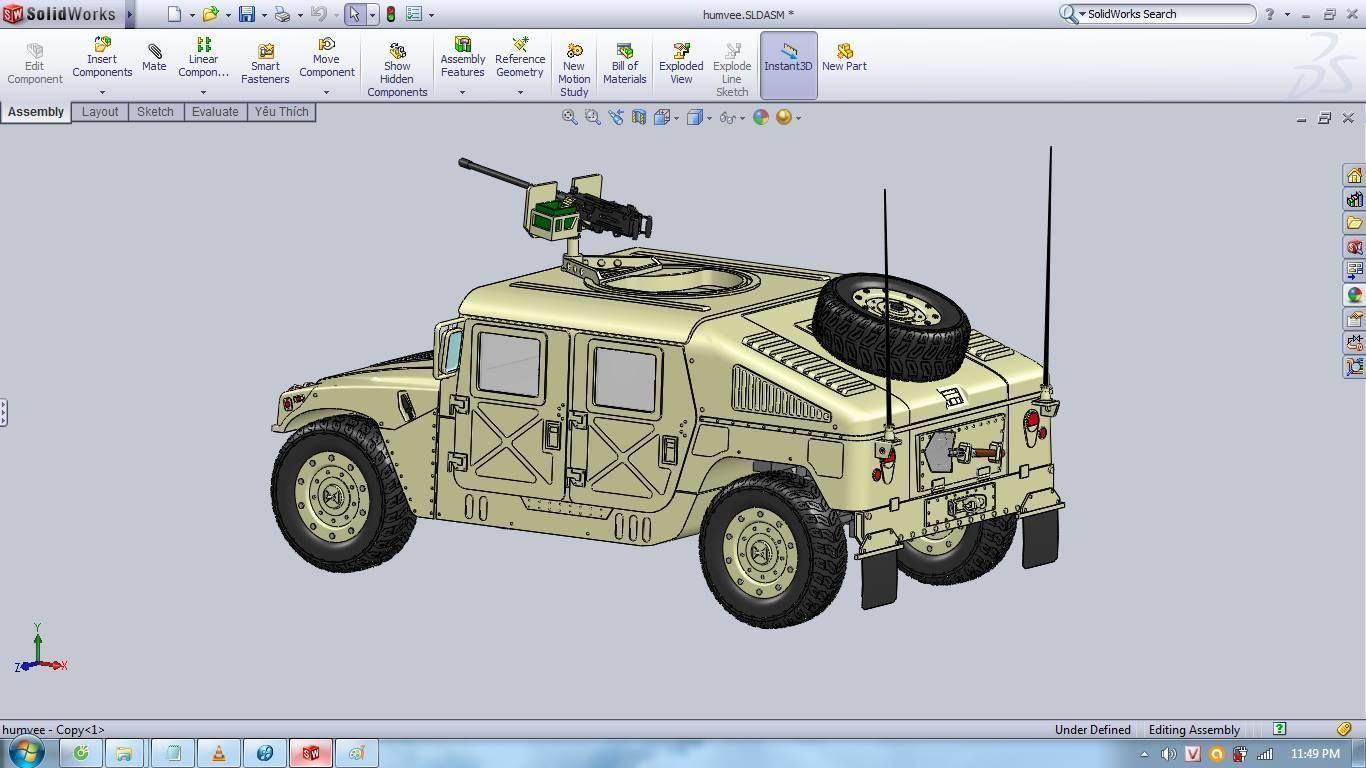Activate the Section View tool
The width and height of the screenshot is (1366, 768).
639,117
